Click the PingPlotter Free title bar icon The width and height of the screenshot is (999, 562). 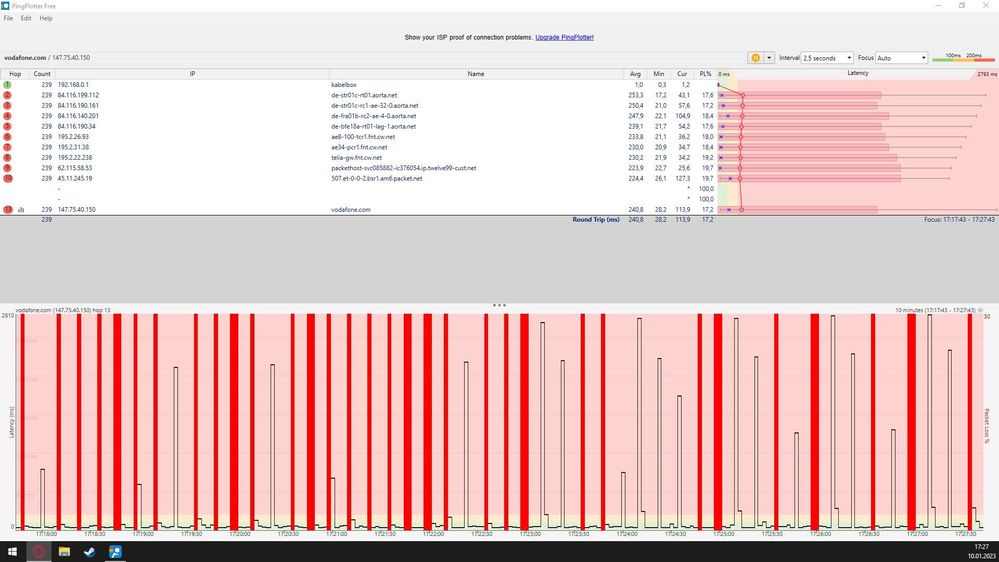(5, 6)
